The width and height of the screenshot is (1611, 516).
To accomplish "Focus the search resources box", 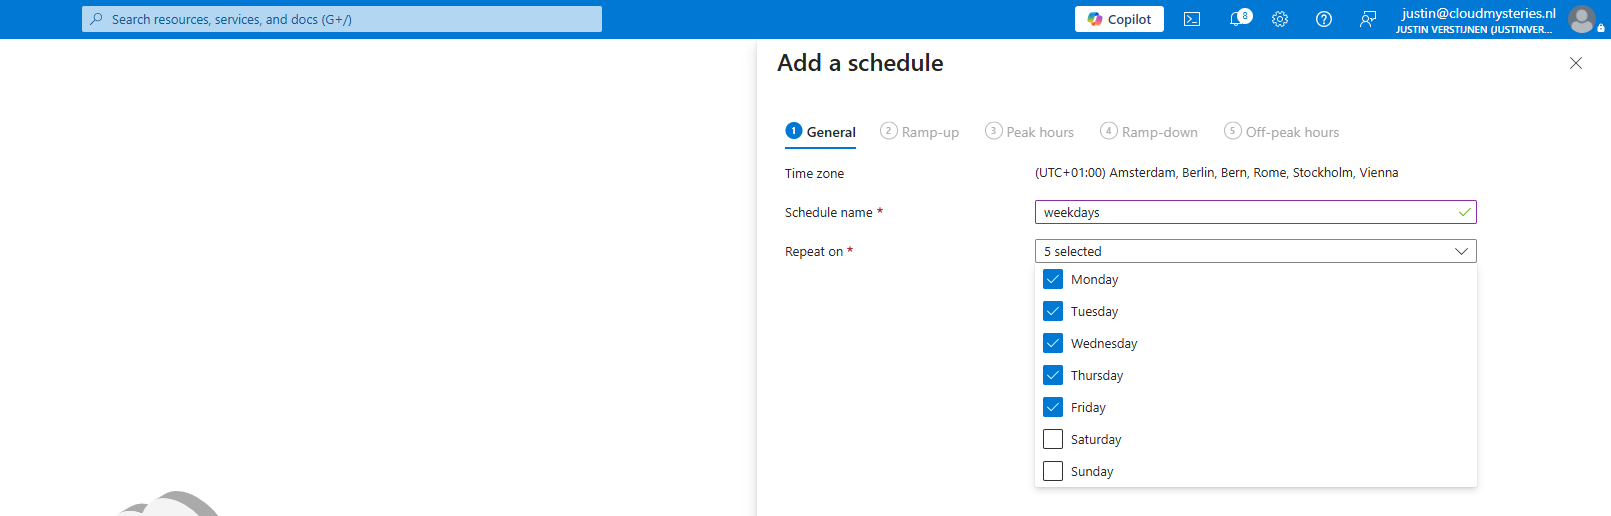I will click(x=342, y=19).
